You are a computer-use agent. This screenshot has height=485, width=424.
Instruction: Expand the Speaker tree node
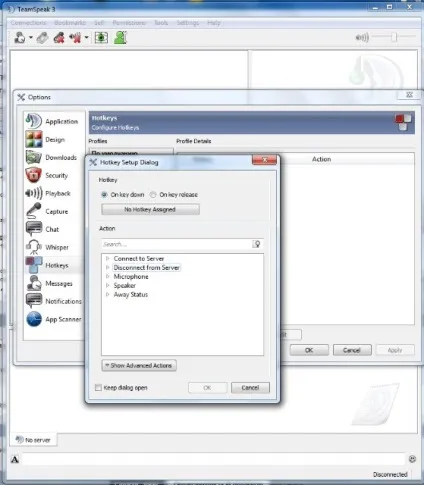[107, 286]
